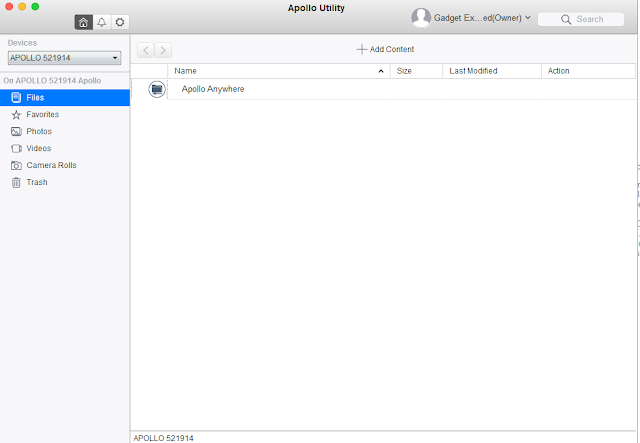
Task: Sort by the Last Modified column
Action: (x=492, y=71)
